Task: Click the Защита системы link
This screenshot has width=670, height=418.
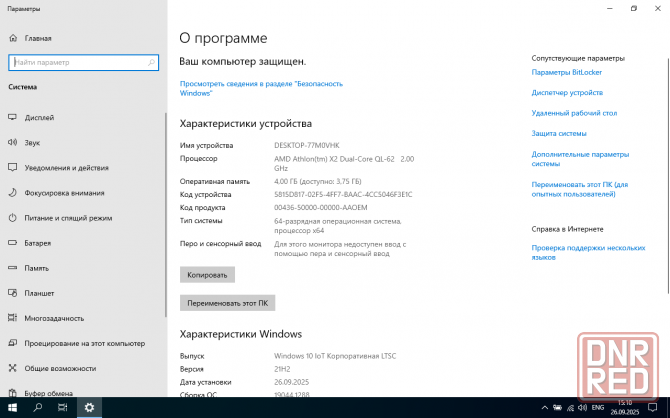Action: point(559,133)
